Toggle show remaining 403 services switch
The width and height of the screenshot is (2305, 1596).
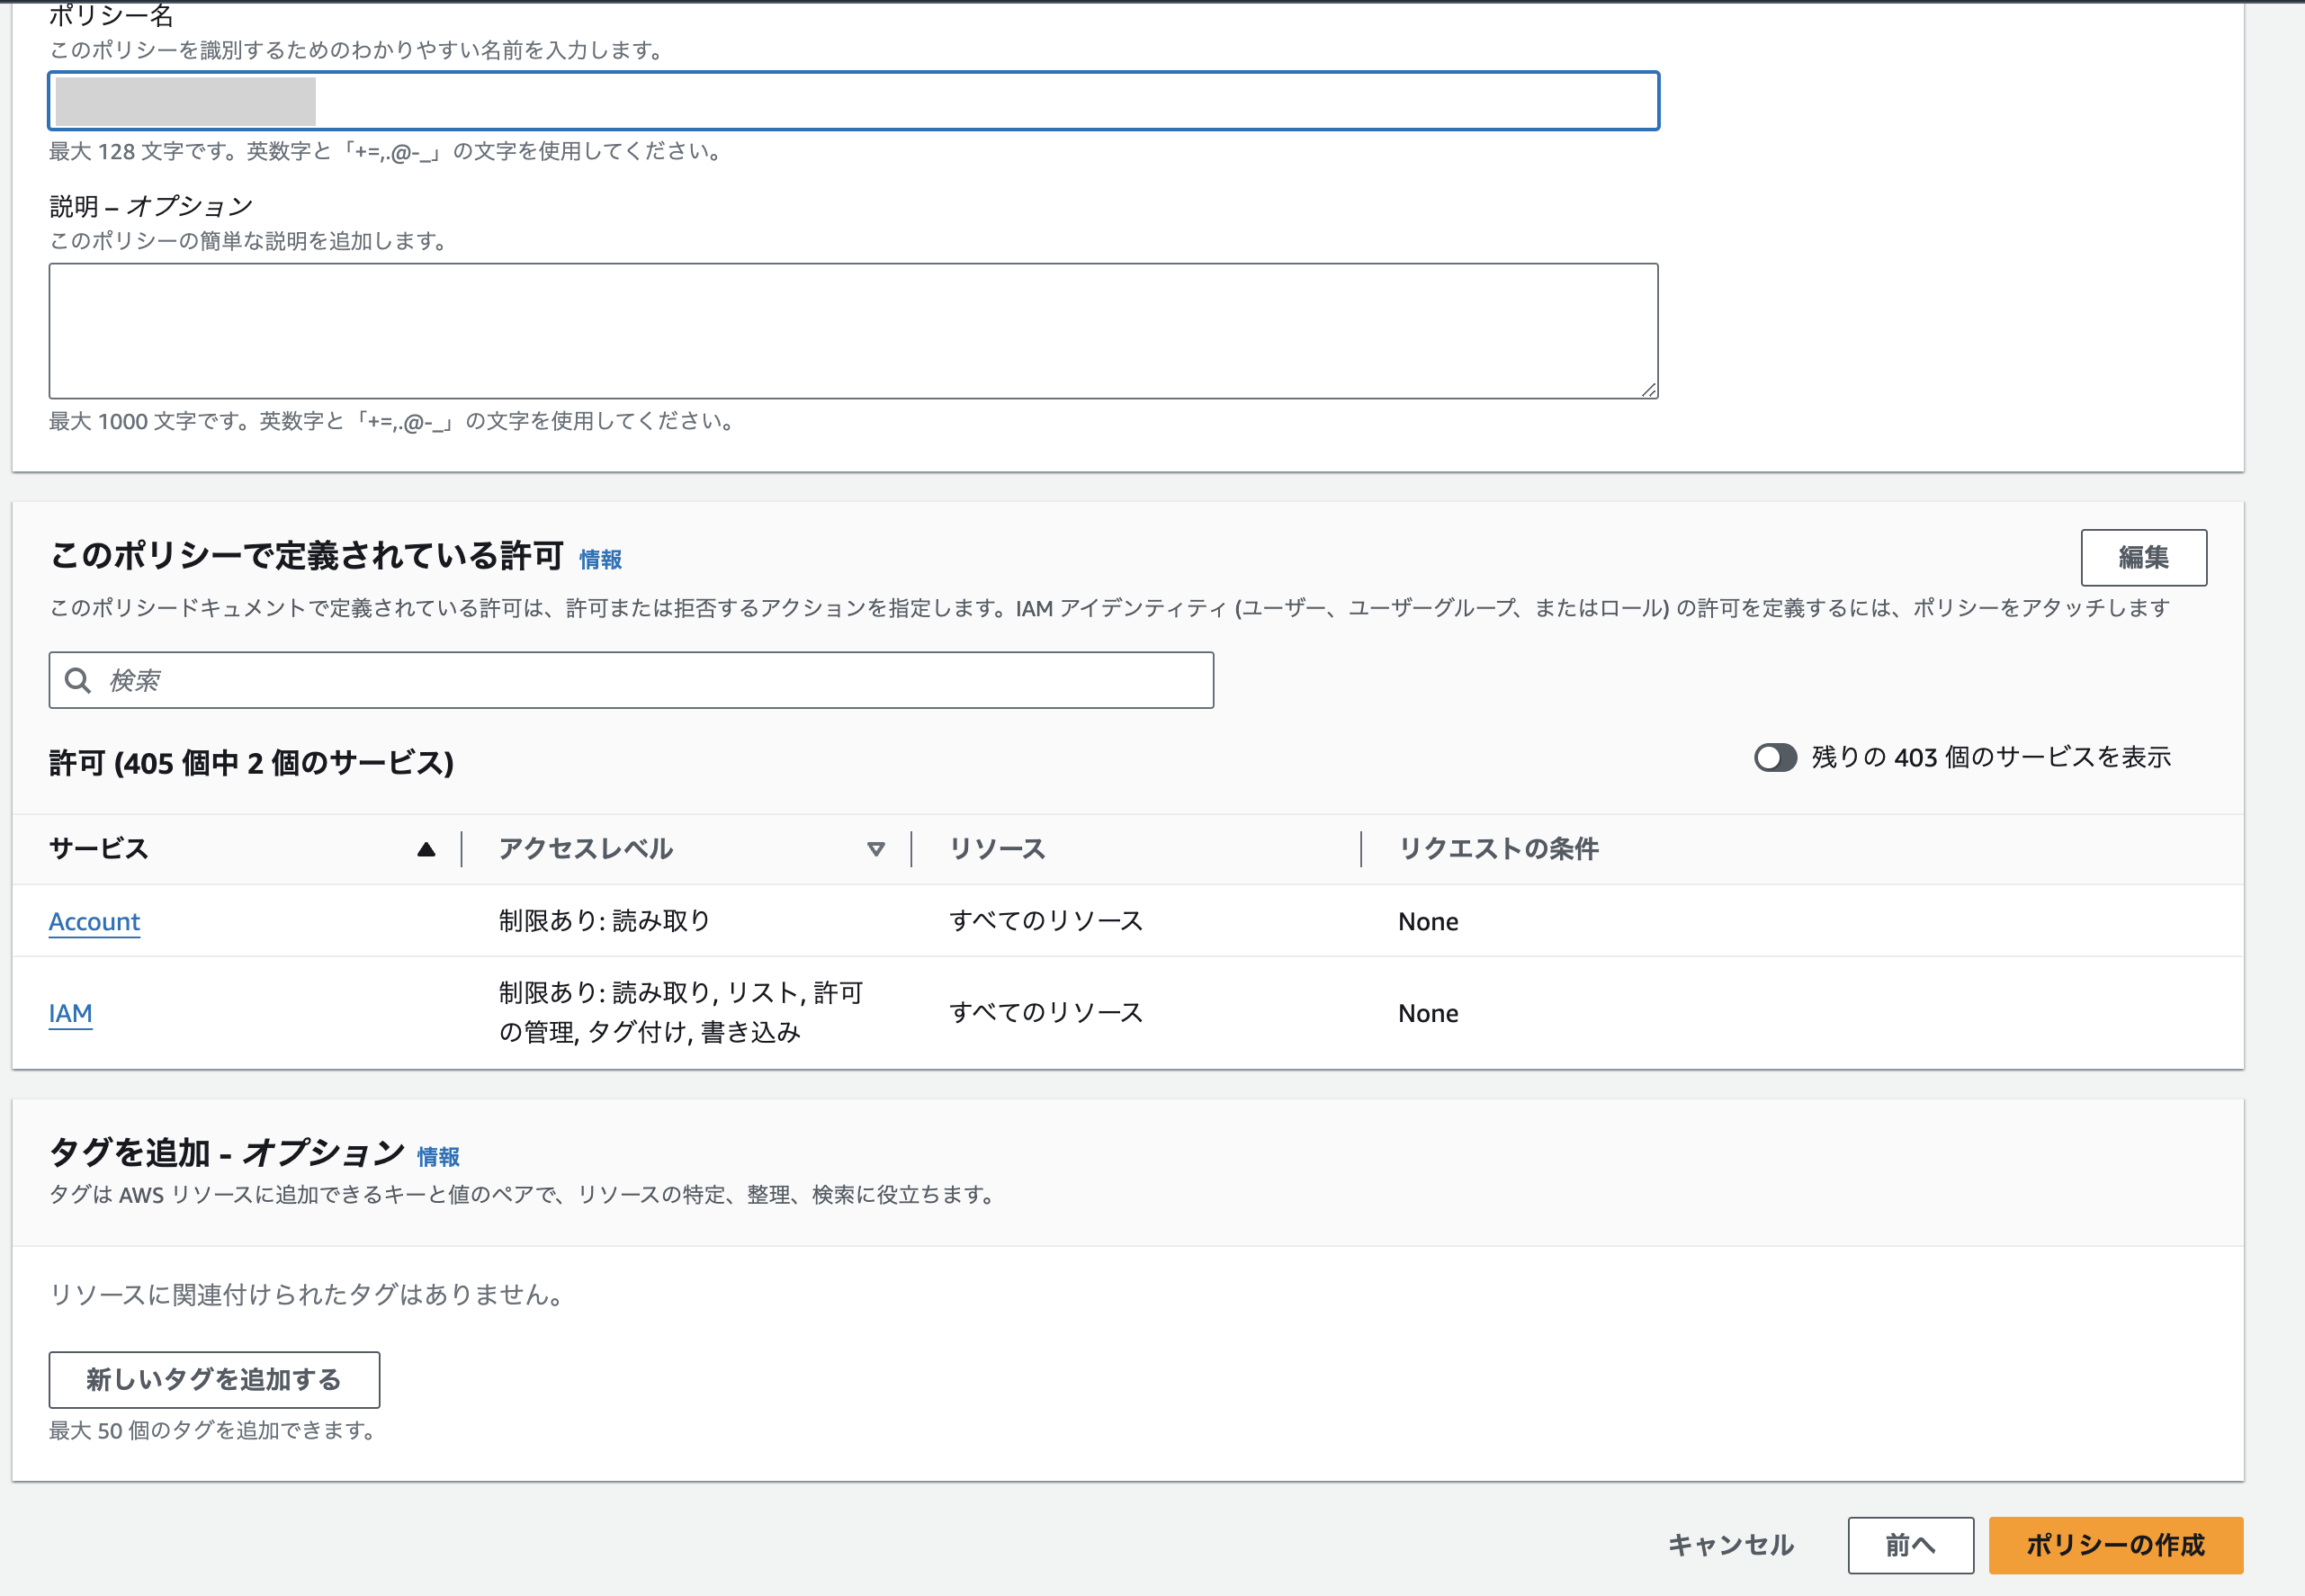(1775, 758)
